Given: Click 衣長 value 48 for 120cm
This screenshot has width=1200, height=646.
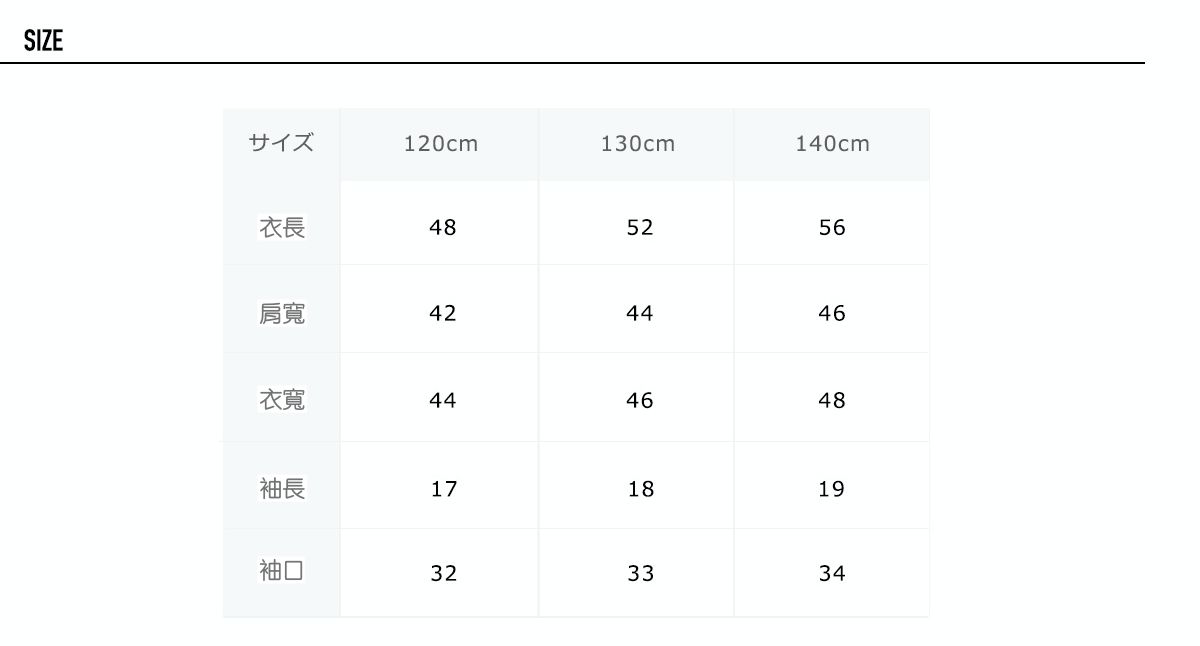Looking at the screenshot, I should [x=442, y=228].
